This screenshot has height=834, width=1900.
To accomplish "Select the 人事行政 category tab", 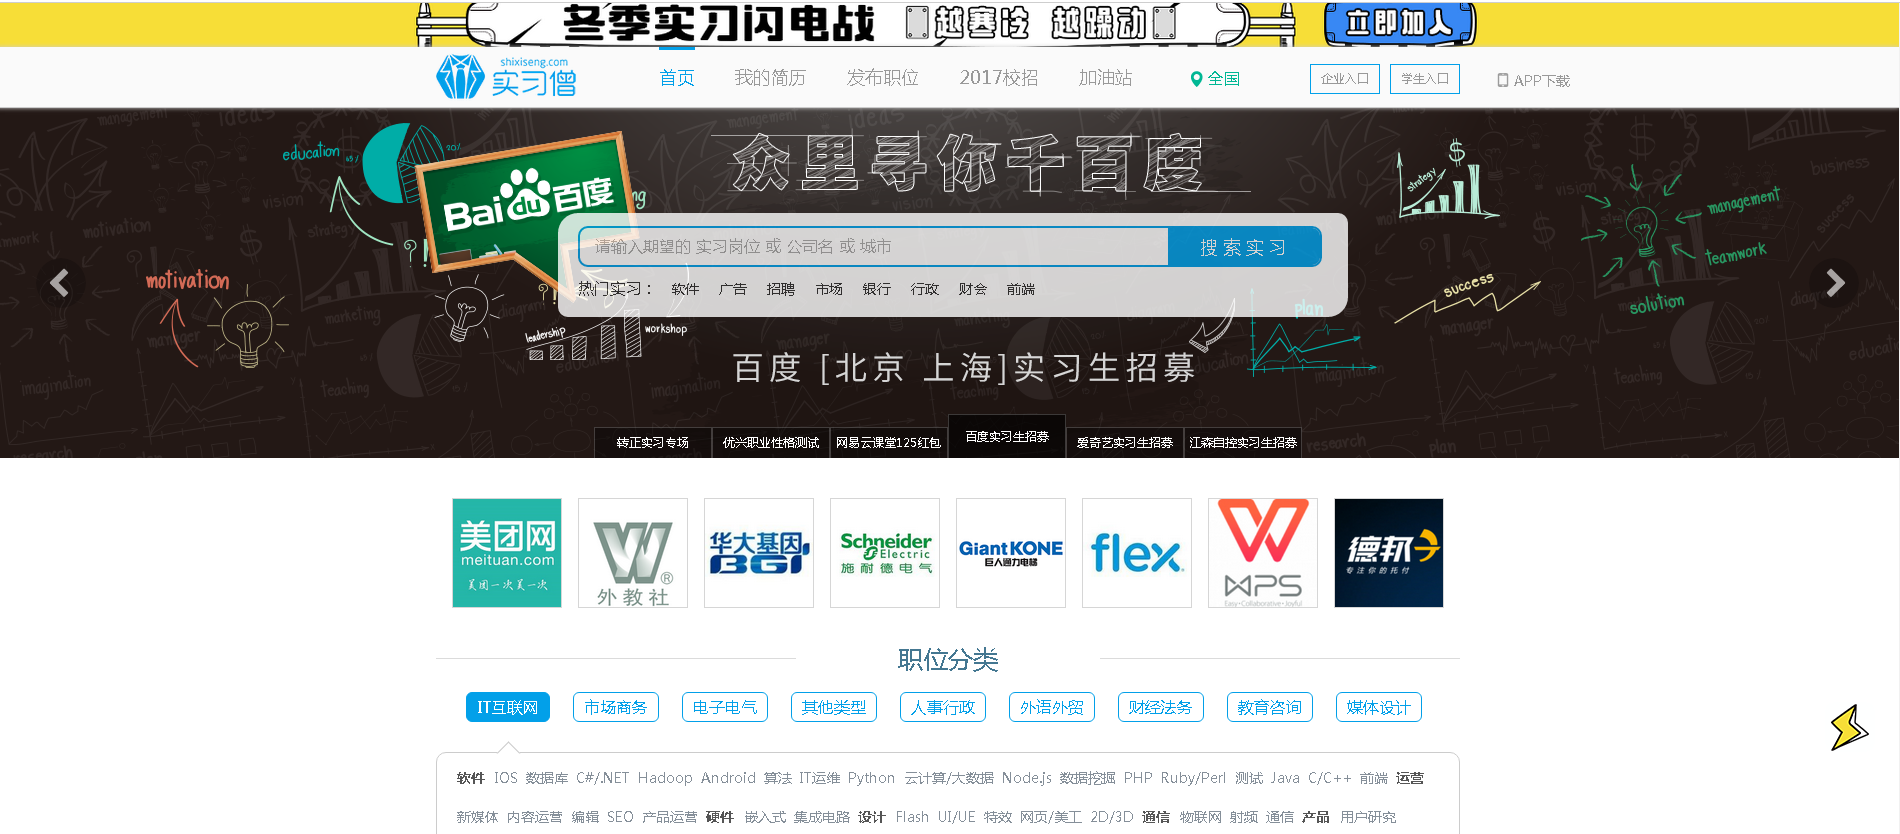I will point(943,707).
